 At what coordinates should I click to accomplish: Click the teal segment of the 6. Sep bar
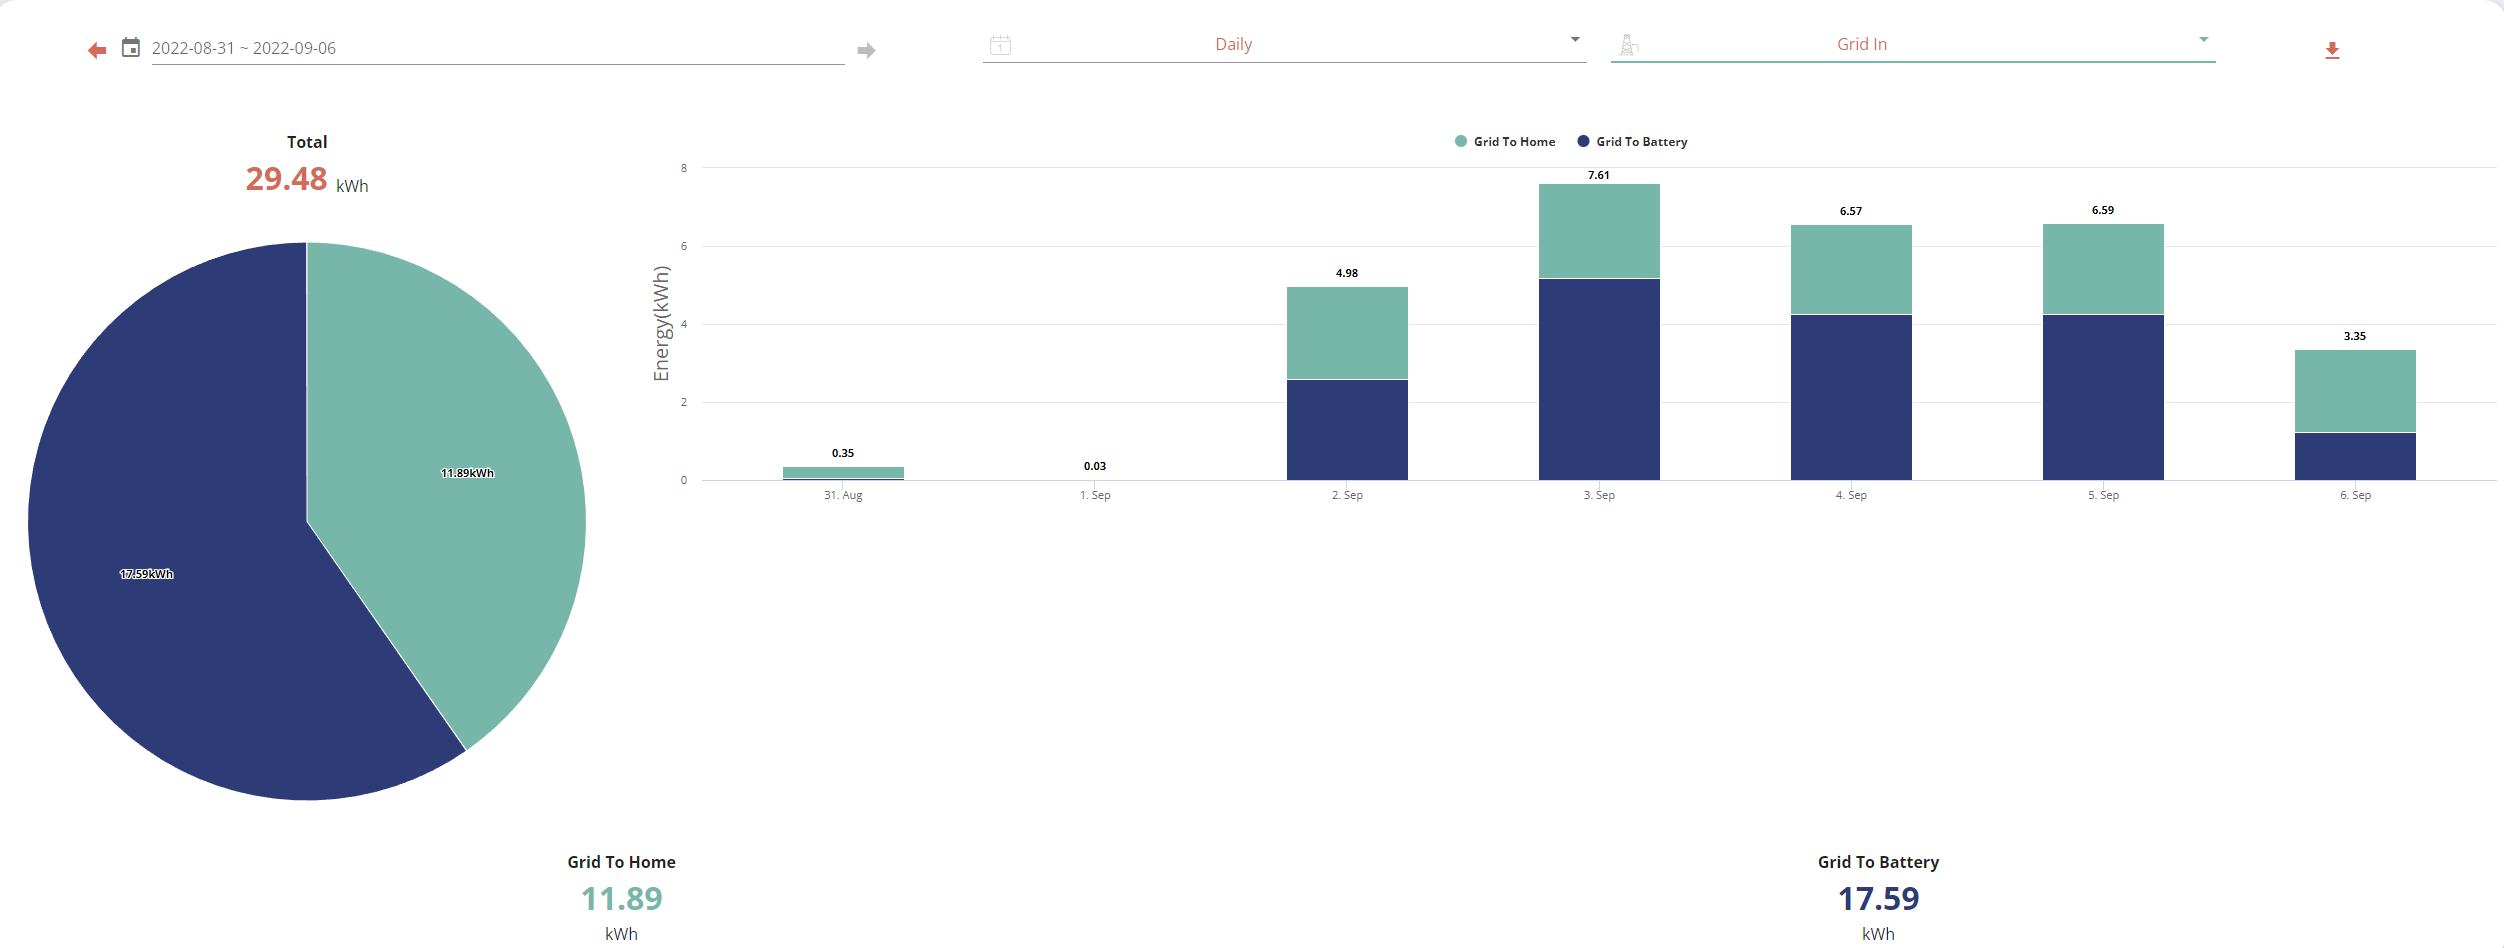coord(2355,391)
